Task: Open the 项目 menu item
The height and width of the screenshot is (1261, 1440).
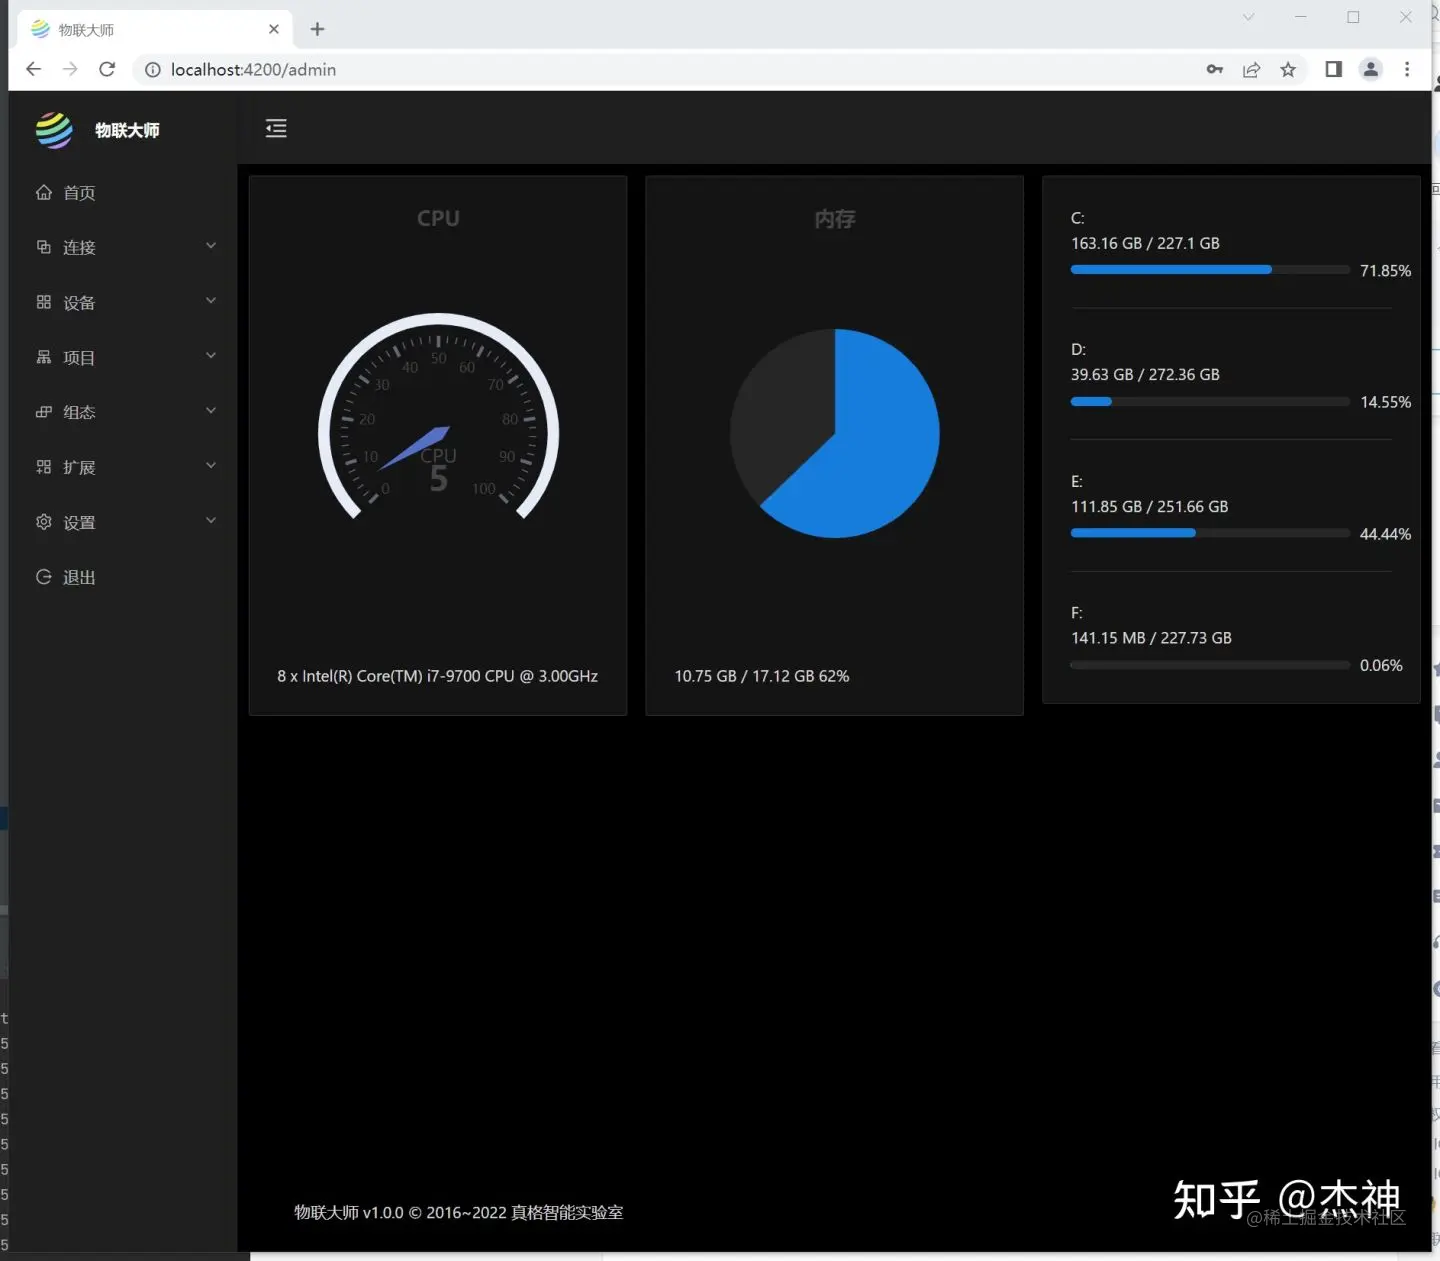Action: click(123, 357)
